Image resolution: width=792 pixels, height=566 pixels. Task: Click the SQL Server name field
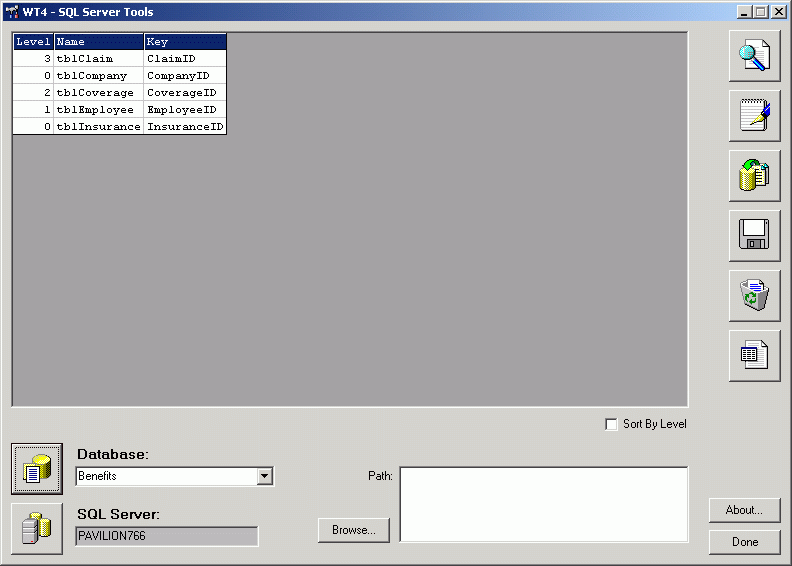coord(166,536)
